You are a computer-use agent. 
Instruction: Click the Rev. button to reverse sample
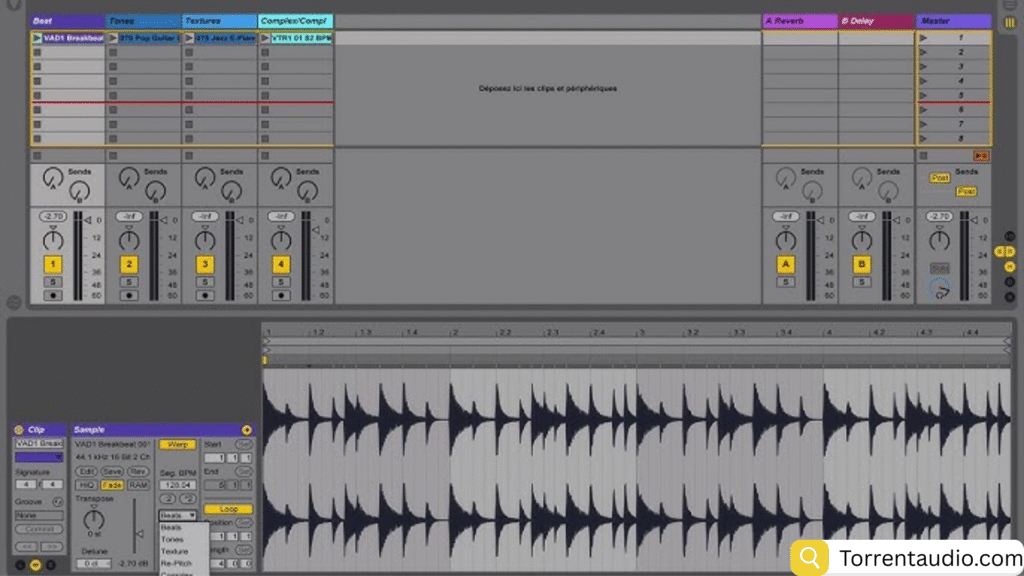point(137,471)
